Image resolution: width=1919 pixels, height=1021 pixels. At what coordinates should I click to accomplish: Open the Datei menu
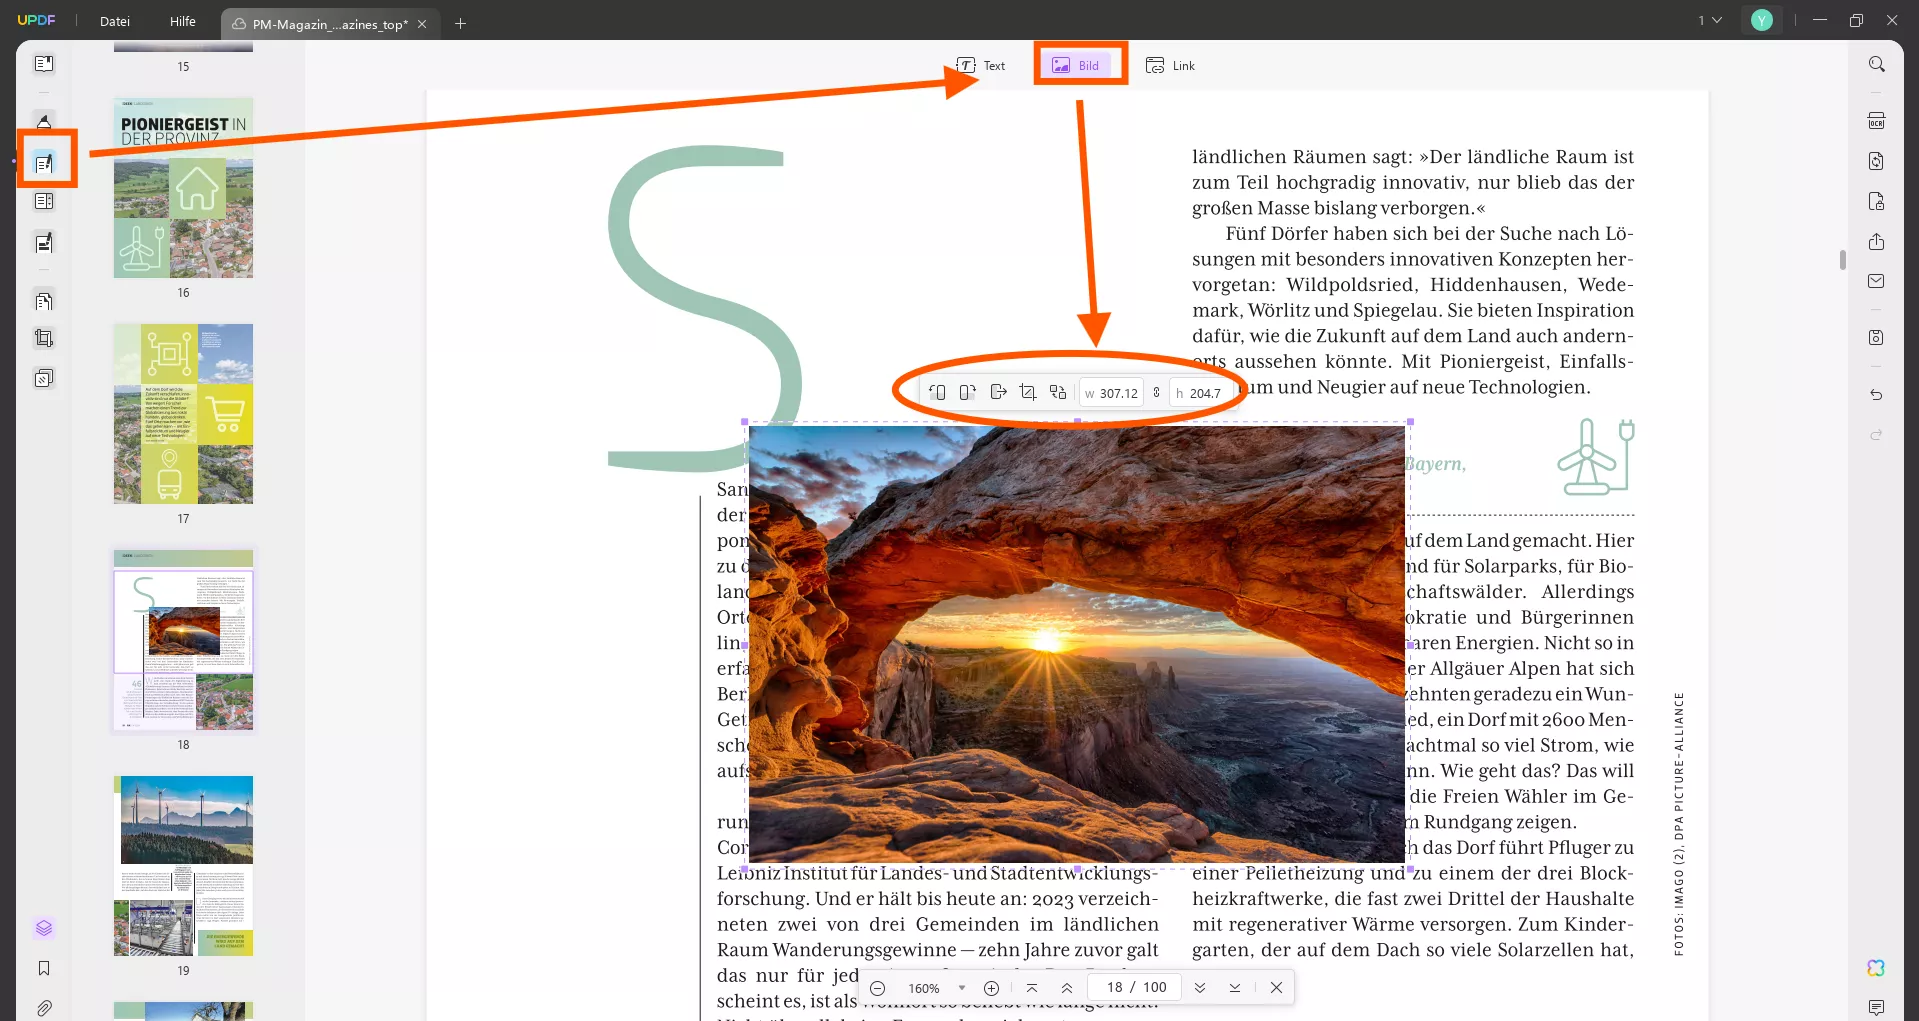[113, 21]
